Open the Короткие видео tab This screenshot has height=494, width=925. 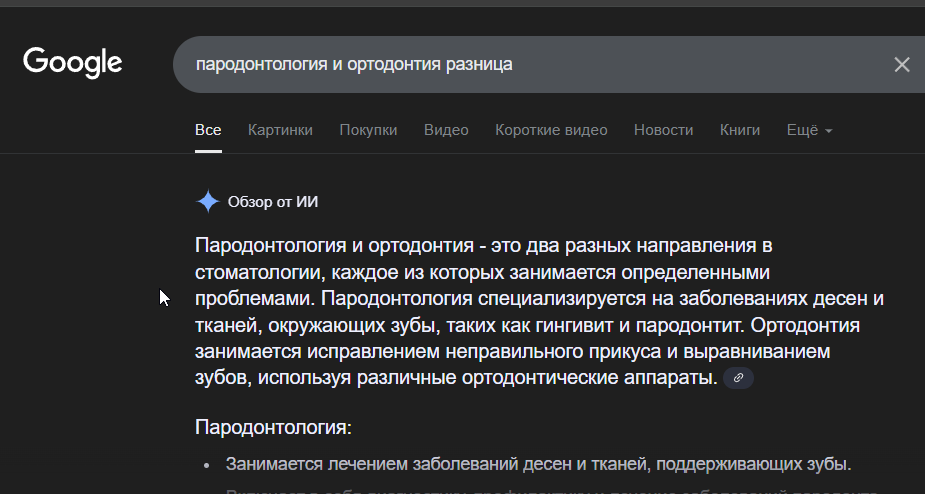coord(551,130)
